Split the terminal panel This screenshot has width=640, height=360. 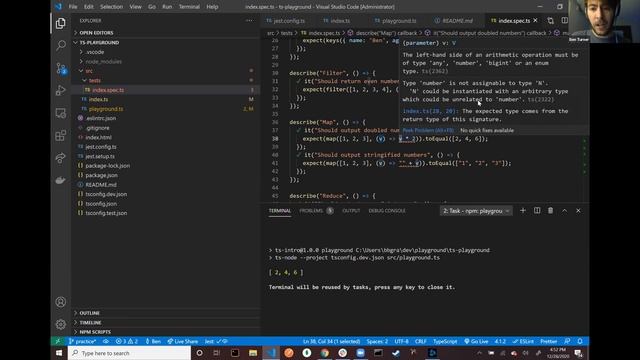(x=537, y=211)
